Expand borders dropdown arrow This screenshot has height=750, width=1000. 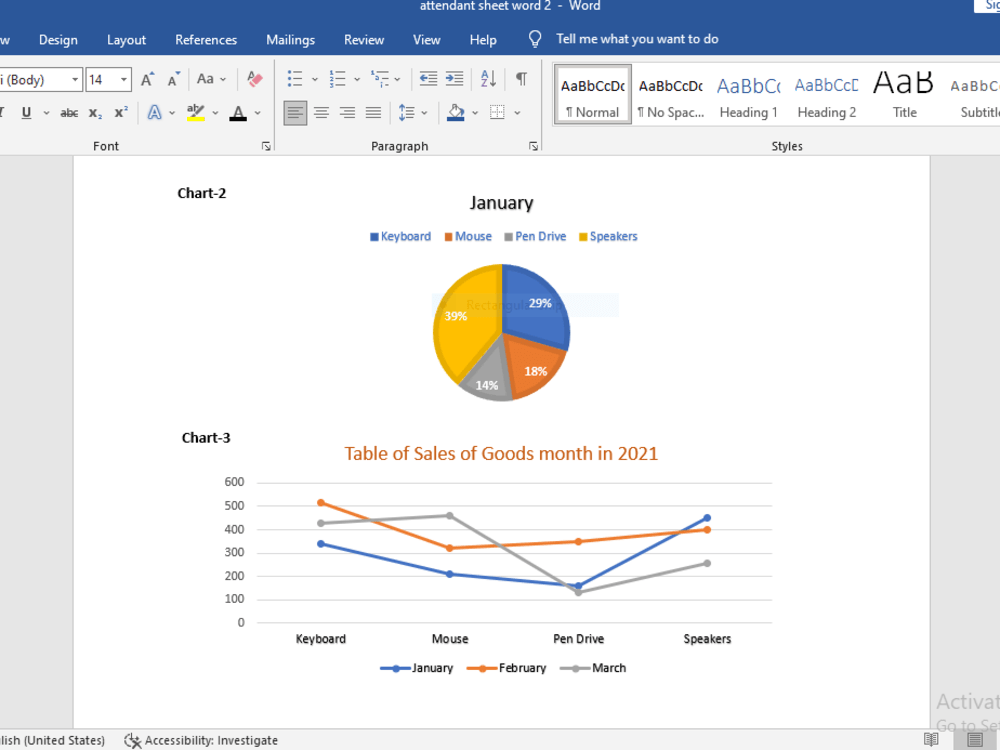517,113
